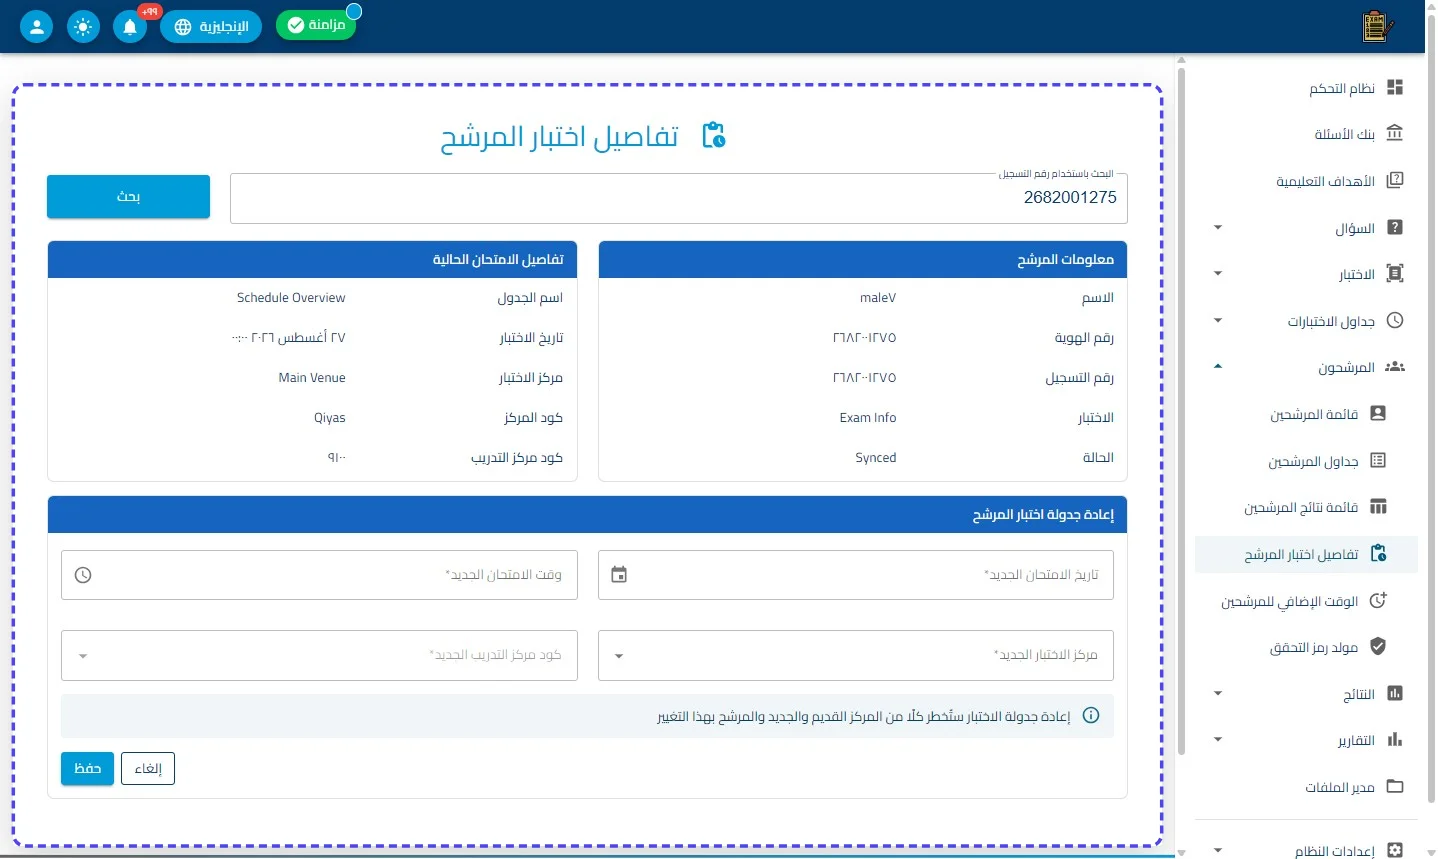Open the كود مركز التدريب الجديد dropdown
The height and width of the screenshot is (859, 1438).
point(319,655)
